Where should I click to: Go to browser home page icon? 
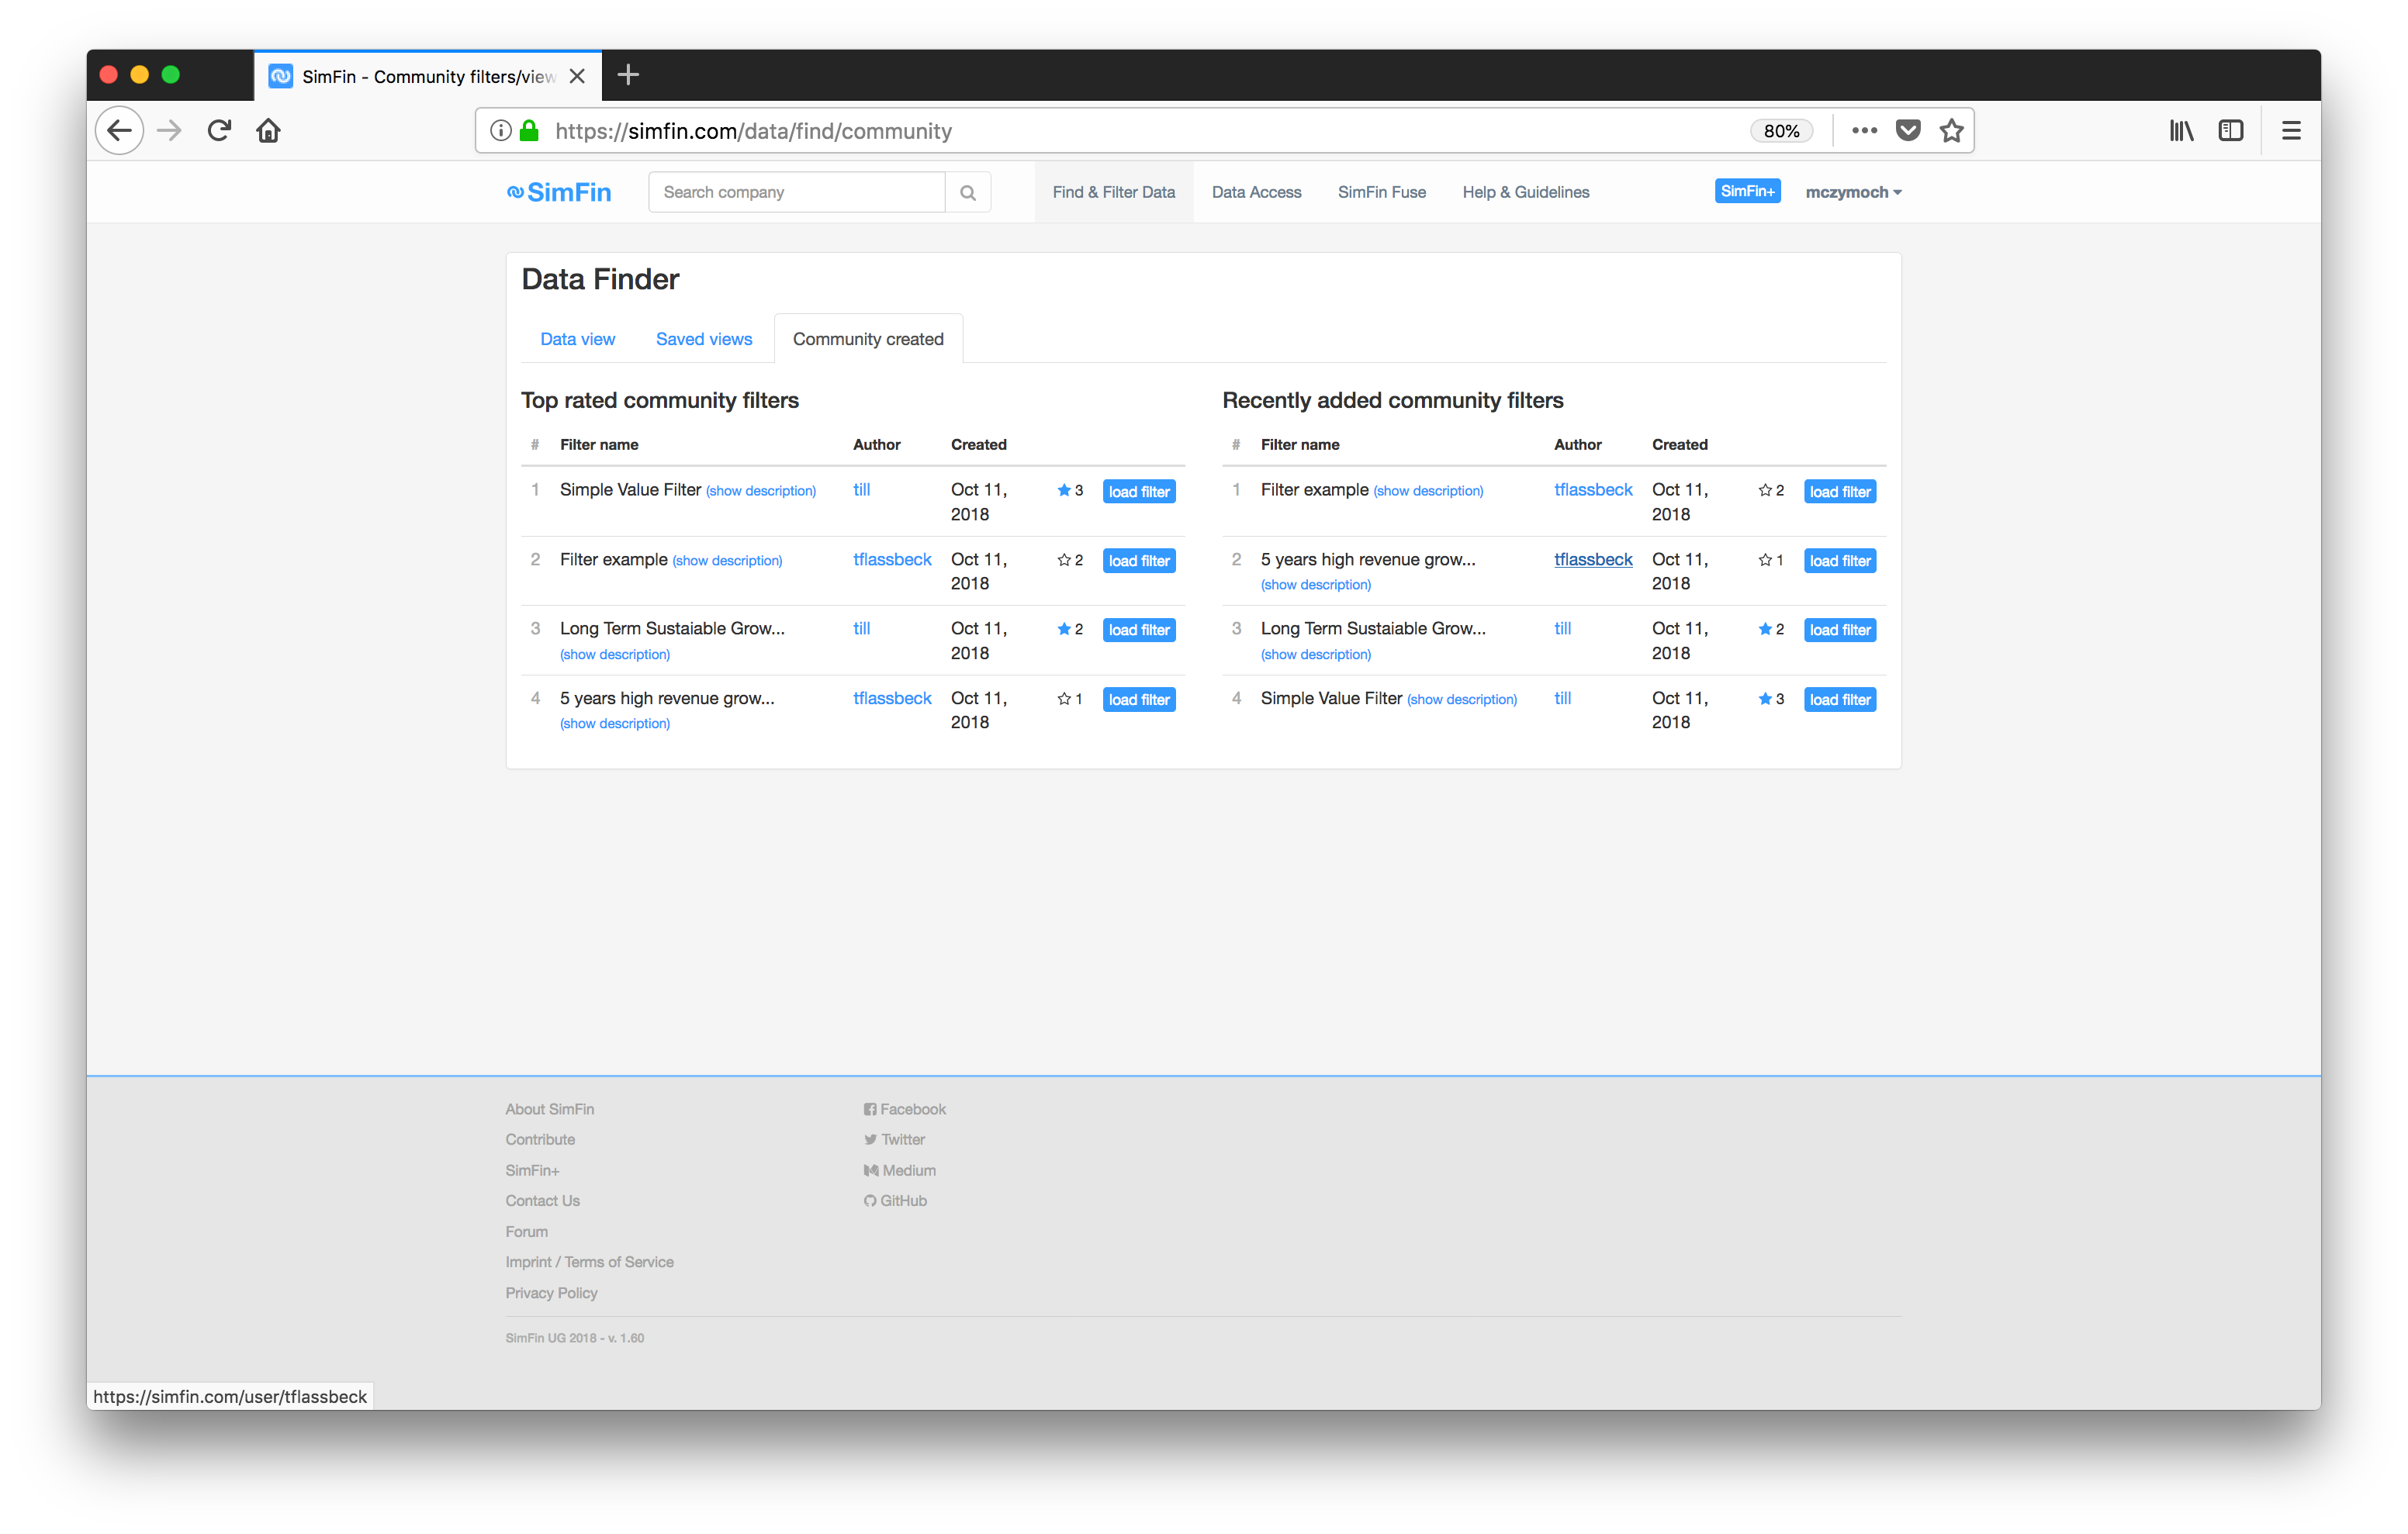(x=268, y=131)
